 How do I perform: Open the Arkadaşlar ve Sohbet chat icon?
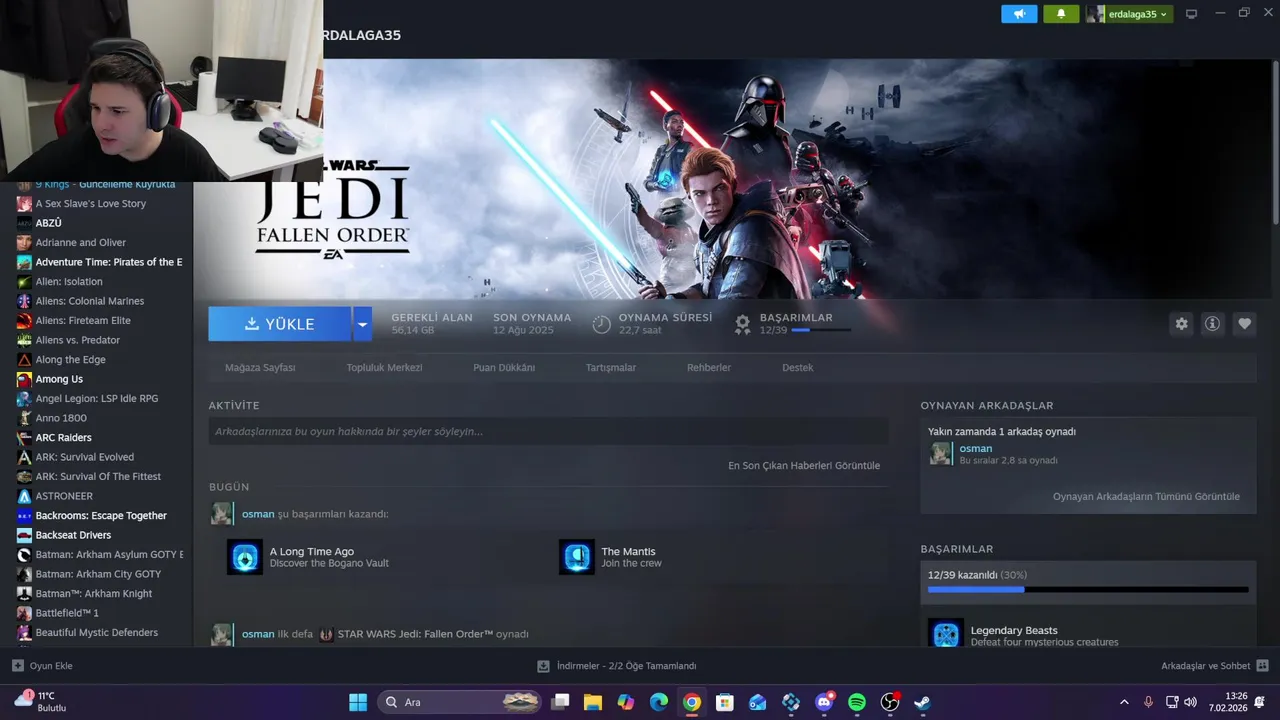1262,666
